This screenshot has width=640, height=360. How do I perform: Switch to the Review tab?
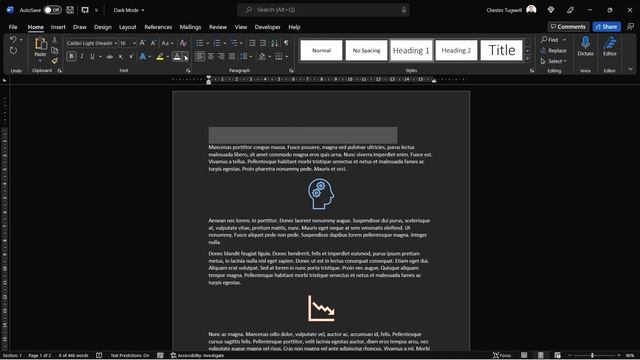pos(218,27)
